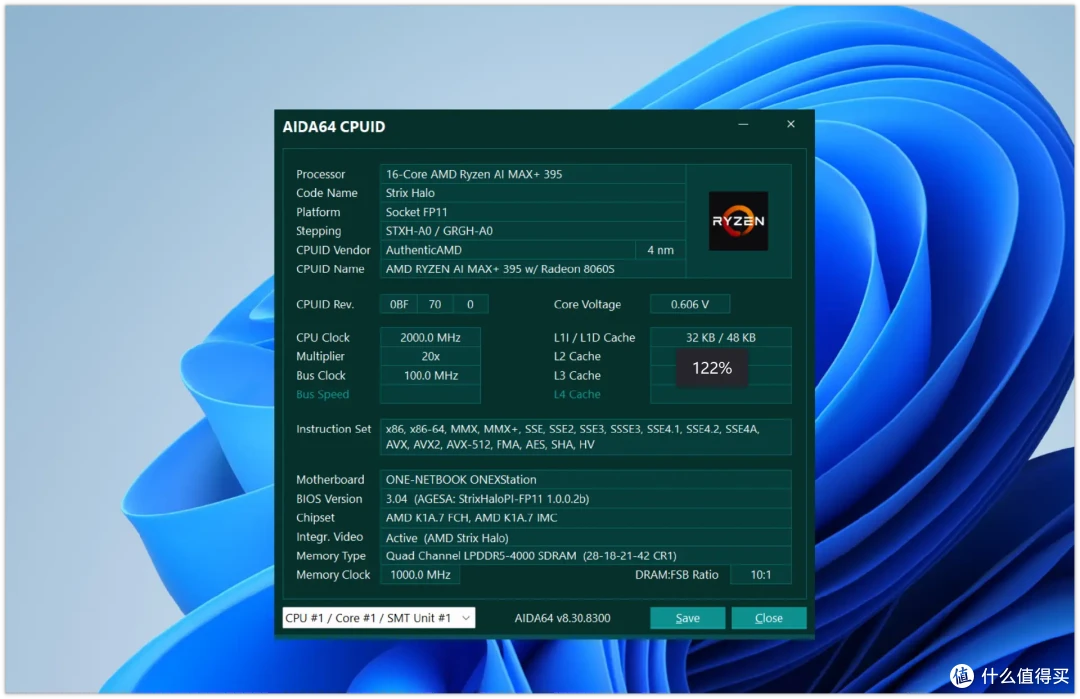Click the Bus Clock value "100.0 MHz"

click(x=430, y=375)
